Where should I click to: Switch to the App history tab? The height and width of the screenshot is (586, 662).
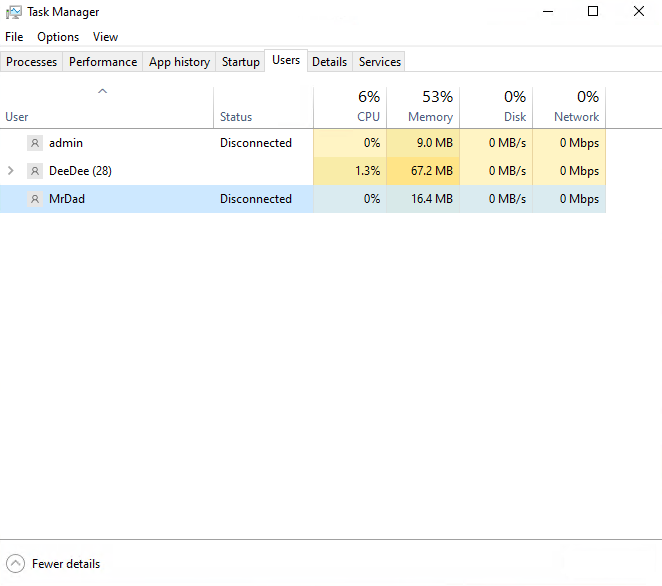click(x=179, y=62)
